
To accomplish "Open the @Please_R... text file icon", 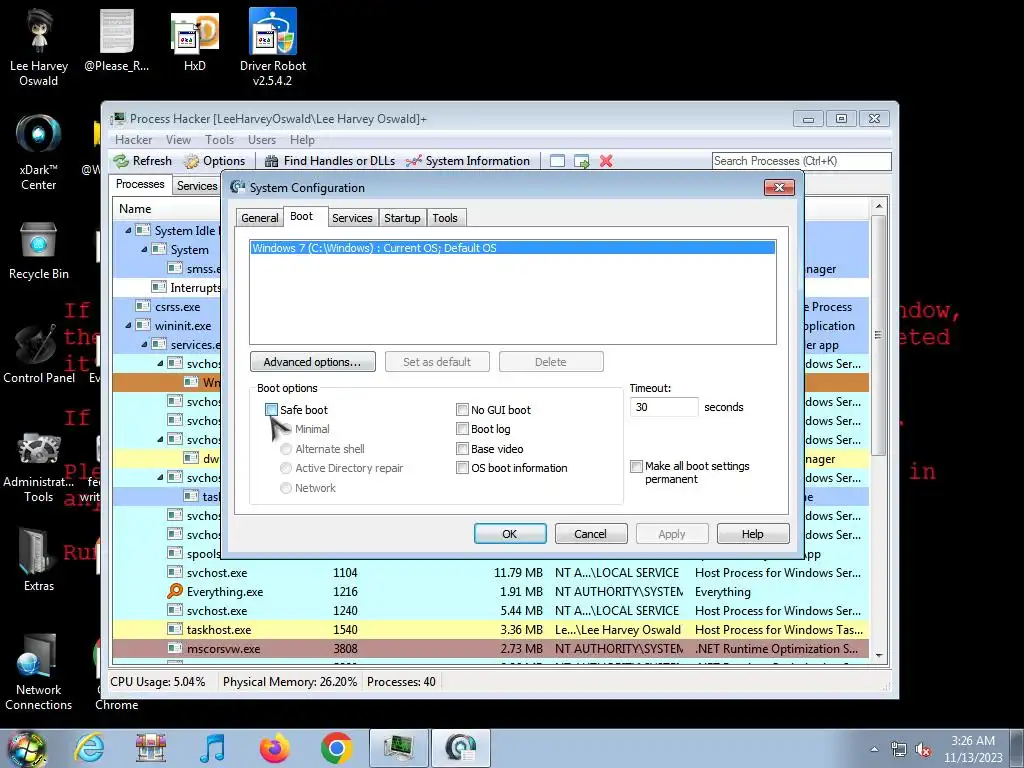I will click(x=116, y=40).
